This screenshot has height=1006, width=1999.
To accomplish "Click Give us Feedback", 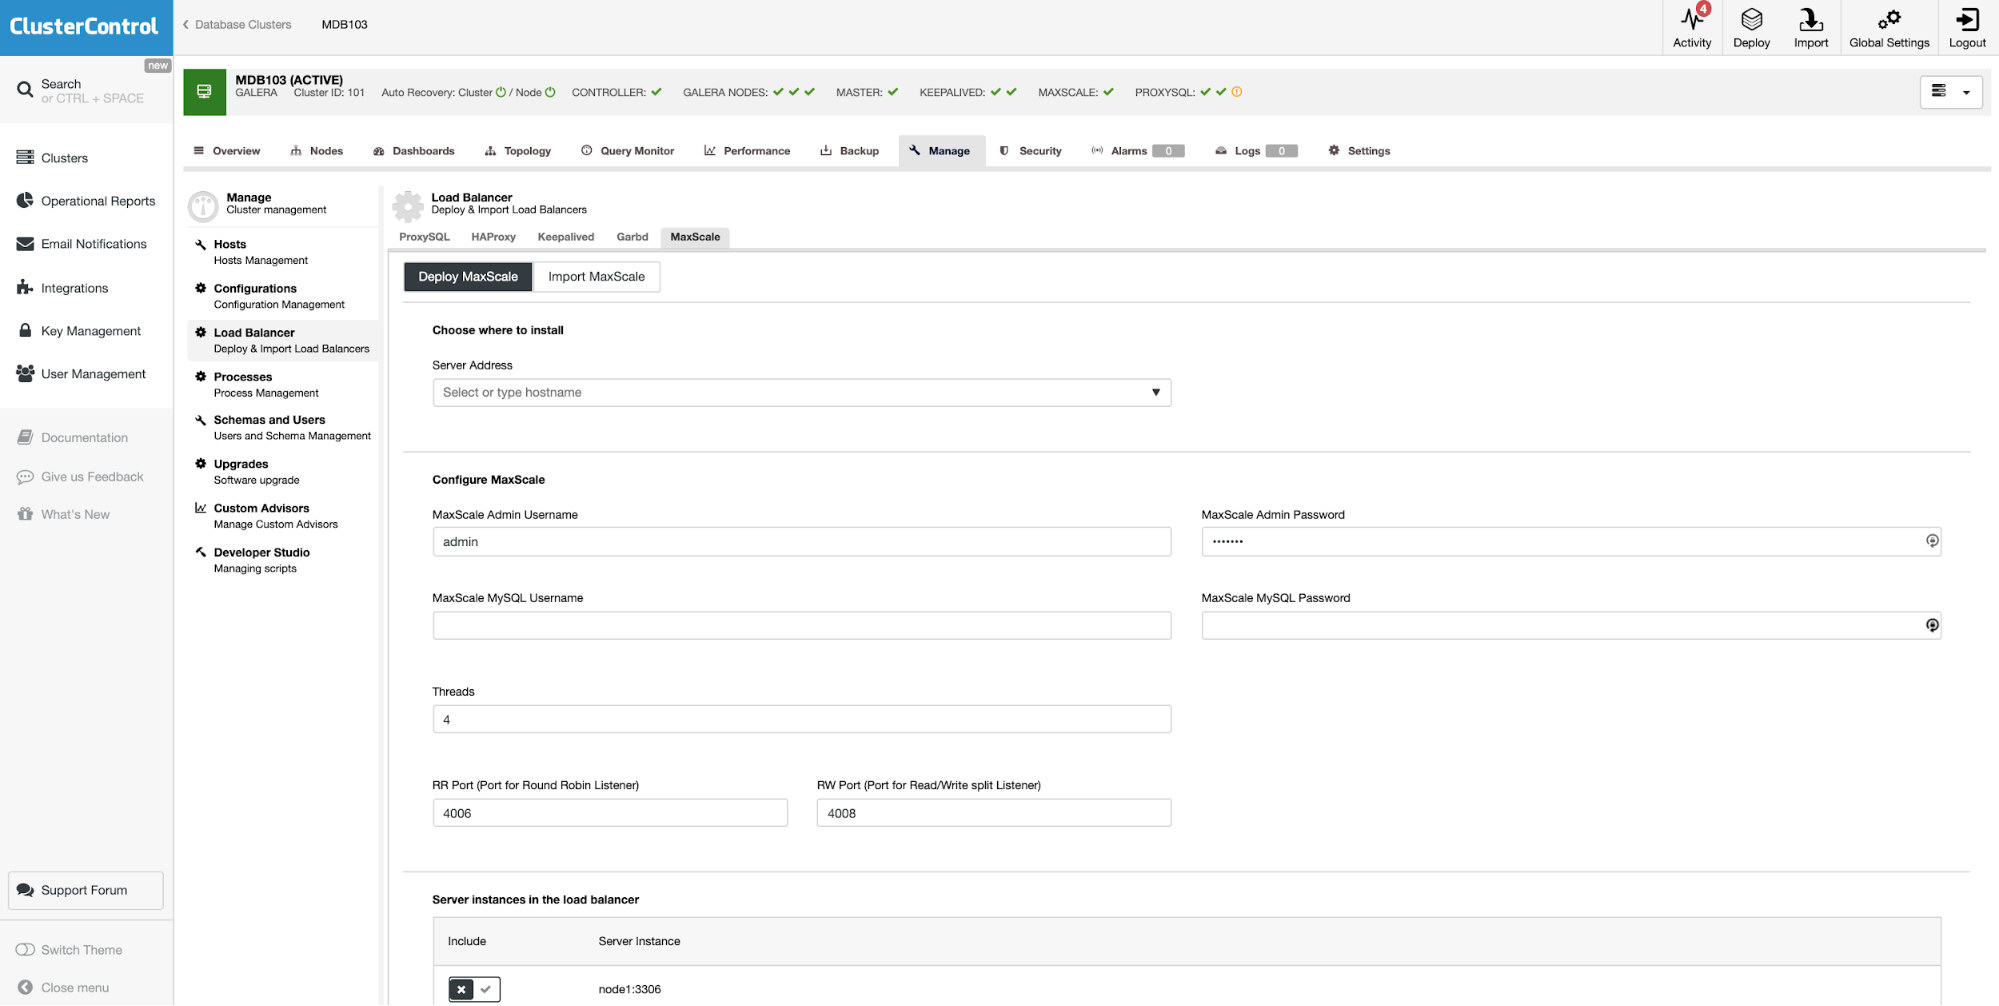I will pyautogui.click(x=80, y=477).
